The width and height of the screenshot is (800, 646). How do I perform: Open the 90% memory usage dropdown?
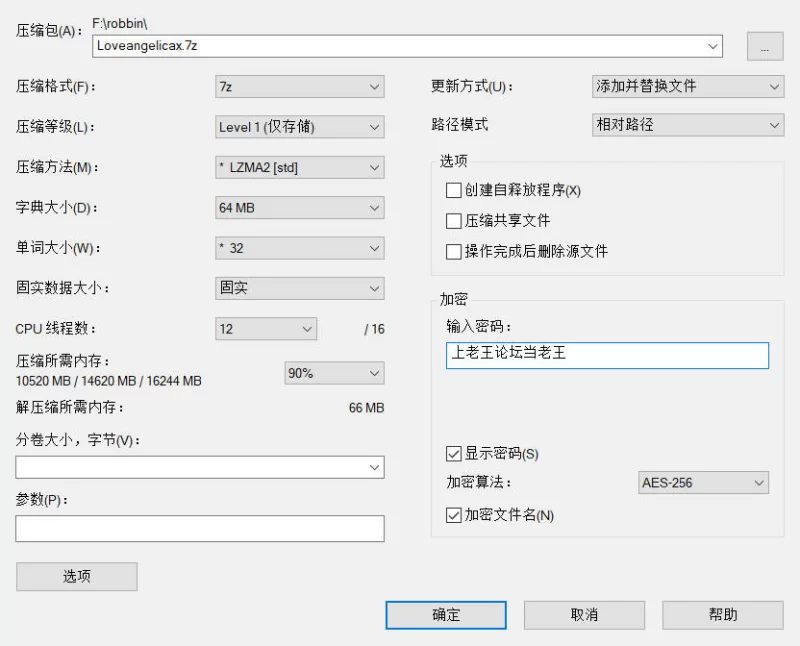pos(334,373)
